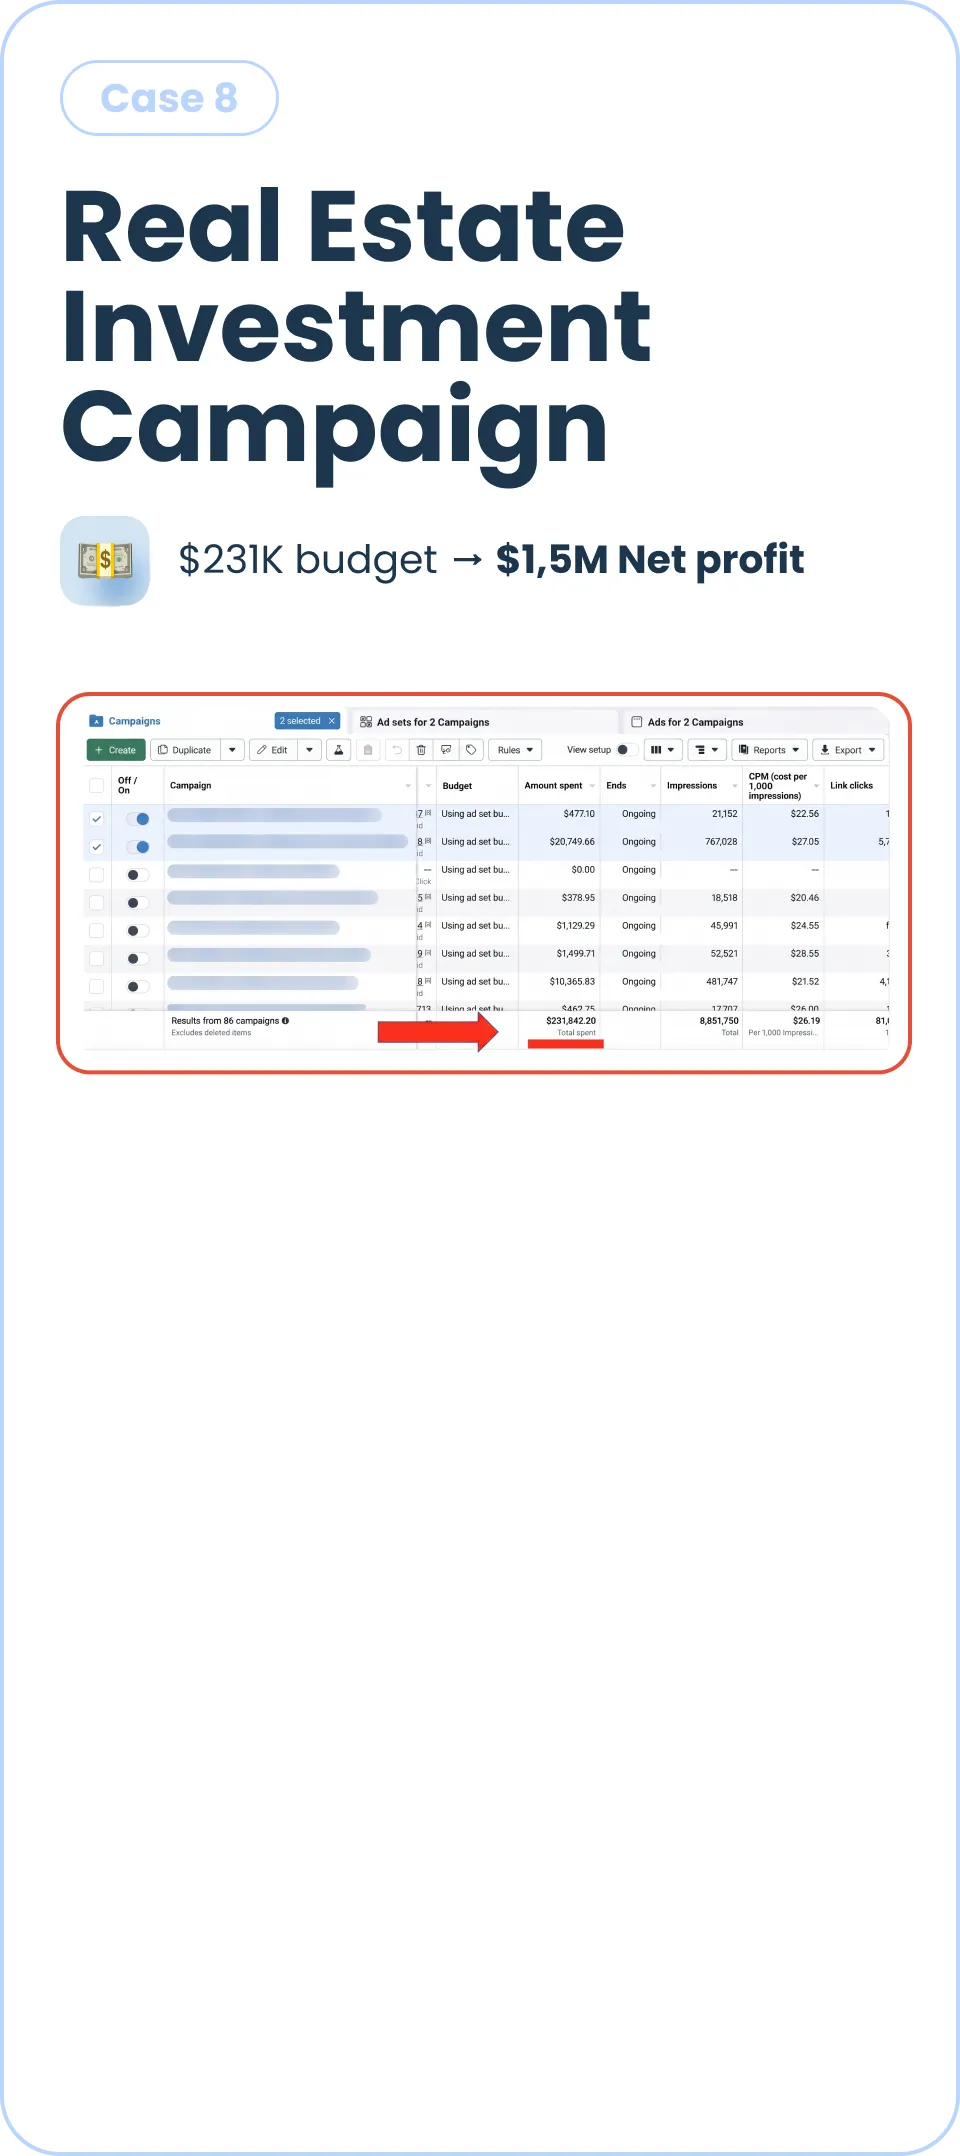Viewport: 960px width, 2156px height.
Task: Open the Duplicate dropdown arrow
Action: [x=232, y=750]
